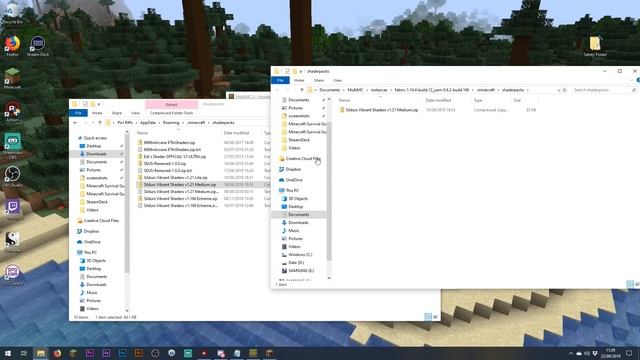Screen dimensions: 640x360
Task: Open Minecraft desktop shortcut
Action: pyautogui.click(x=12, y=79)
